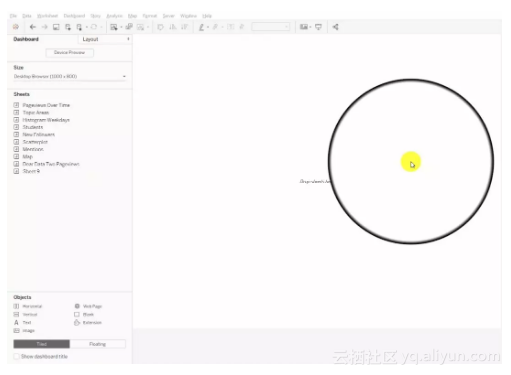Select the Dear Data Two Pageviews sheet
Image resolution: width=511 pixels, height=375 pixels.
[x=46, y=164]
